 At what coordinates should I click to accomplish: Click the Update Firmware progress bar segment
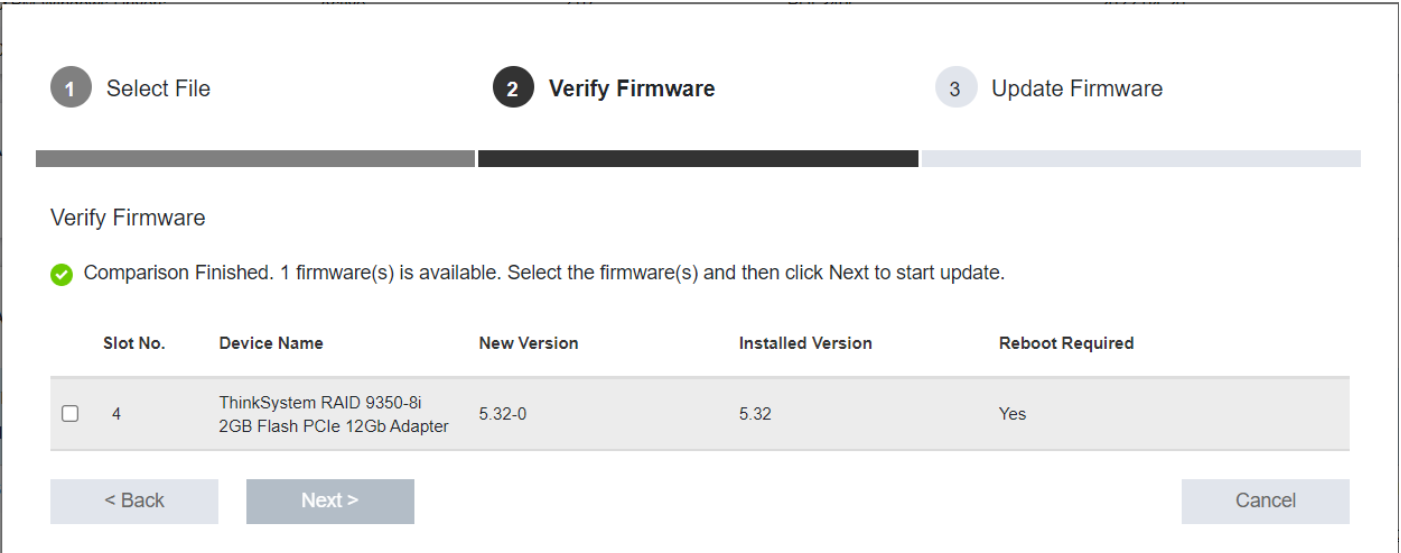pos(1141,159)
